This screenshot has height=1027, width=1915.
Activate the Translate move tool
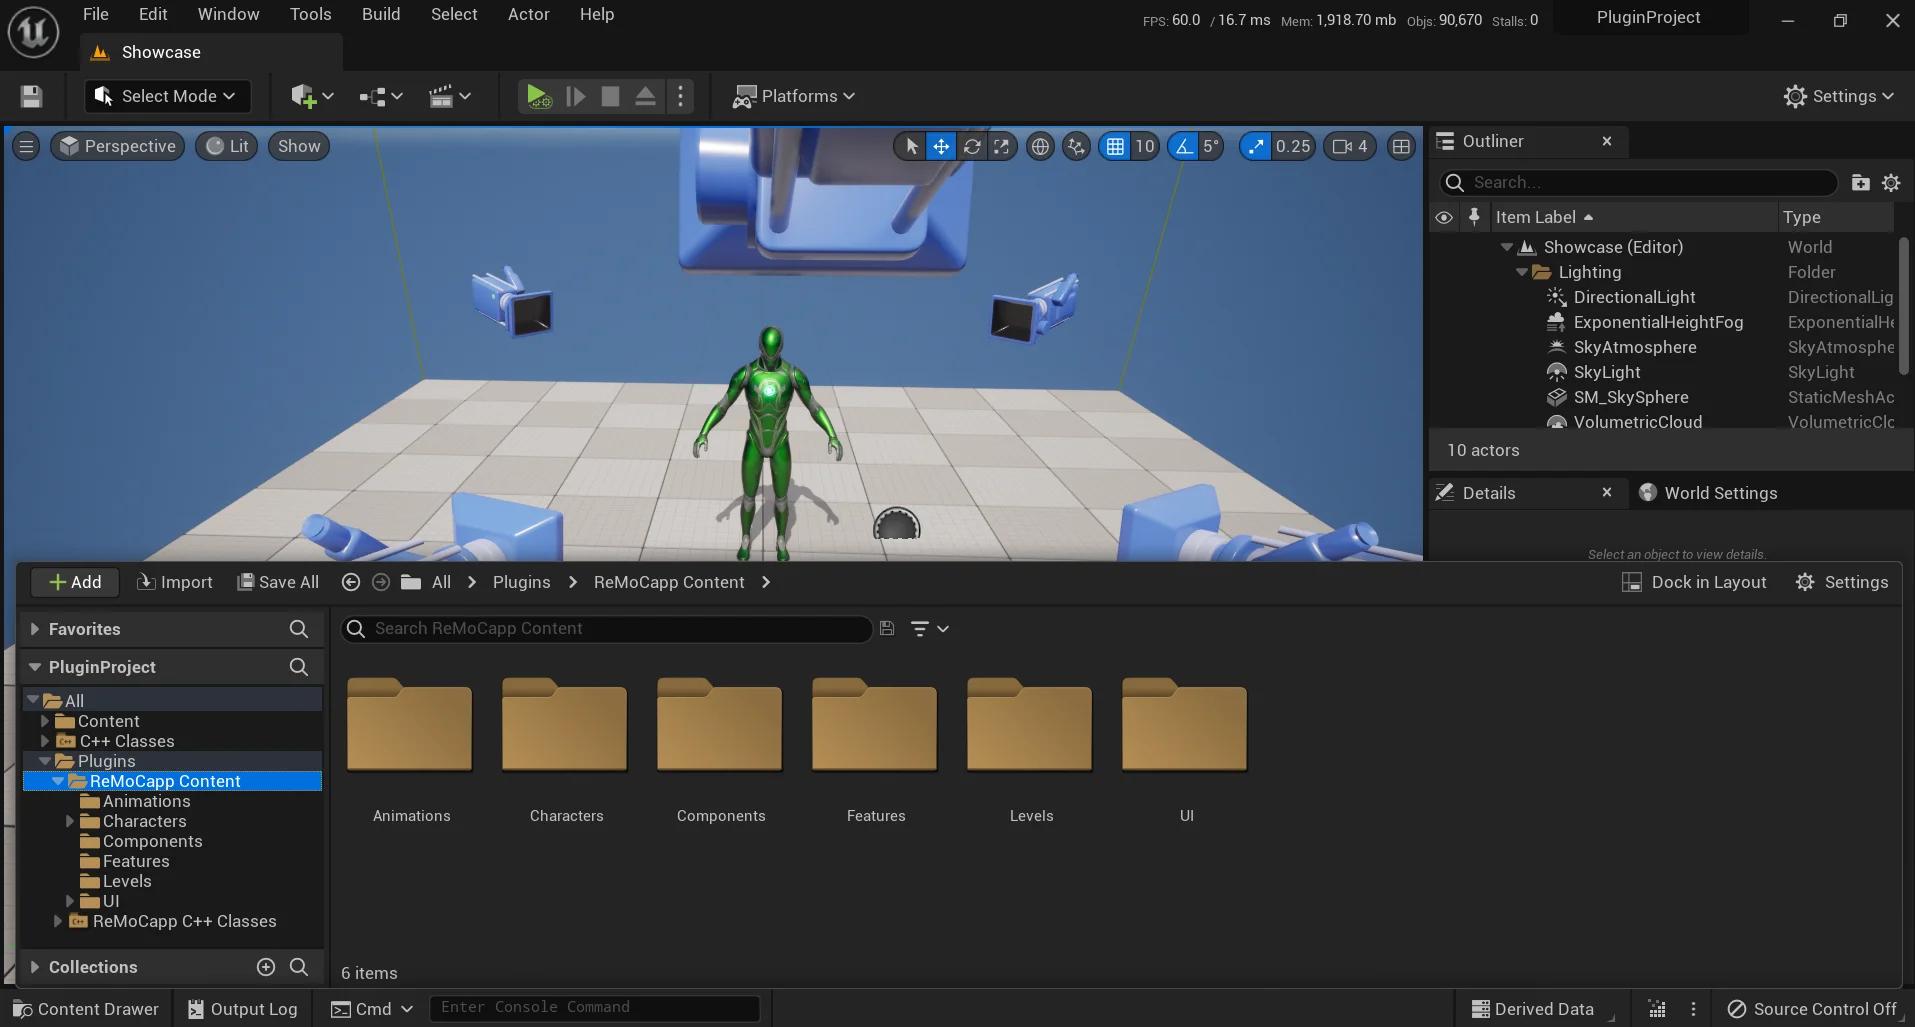click(941, 146)
